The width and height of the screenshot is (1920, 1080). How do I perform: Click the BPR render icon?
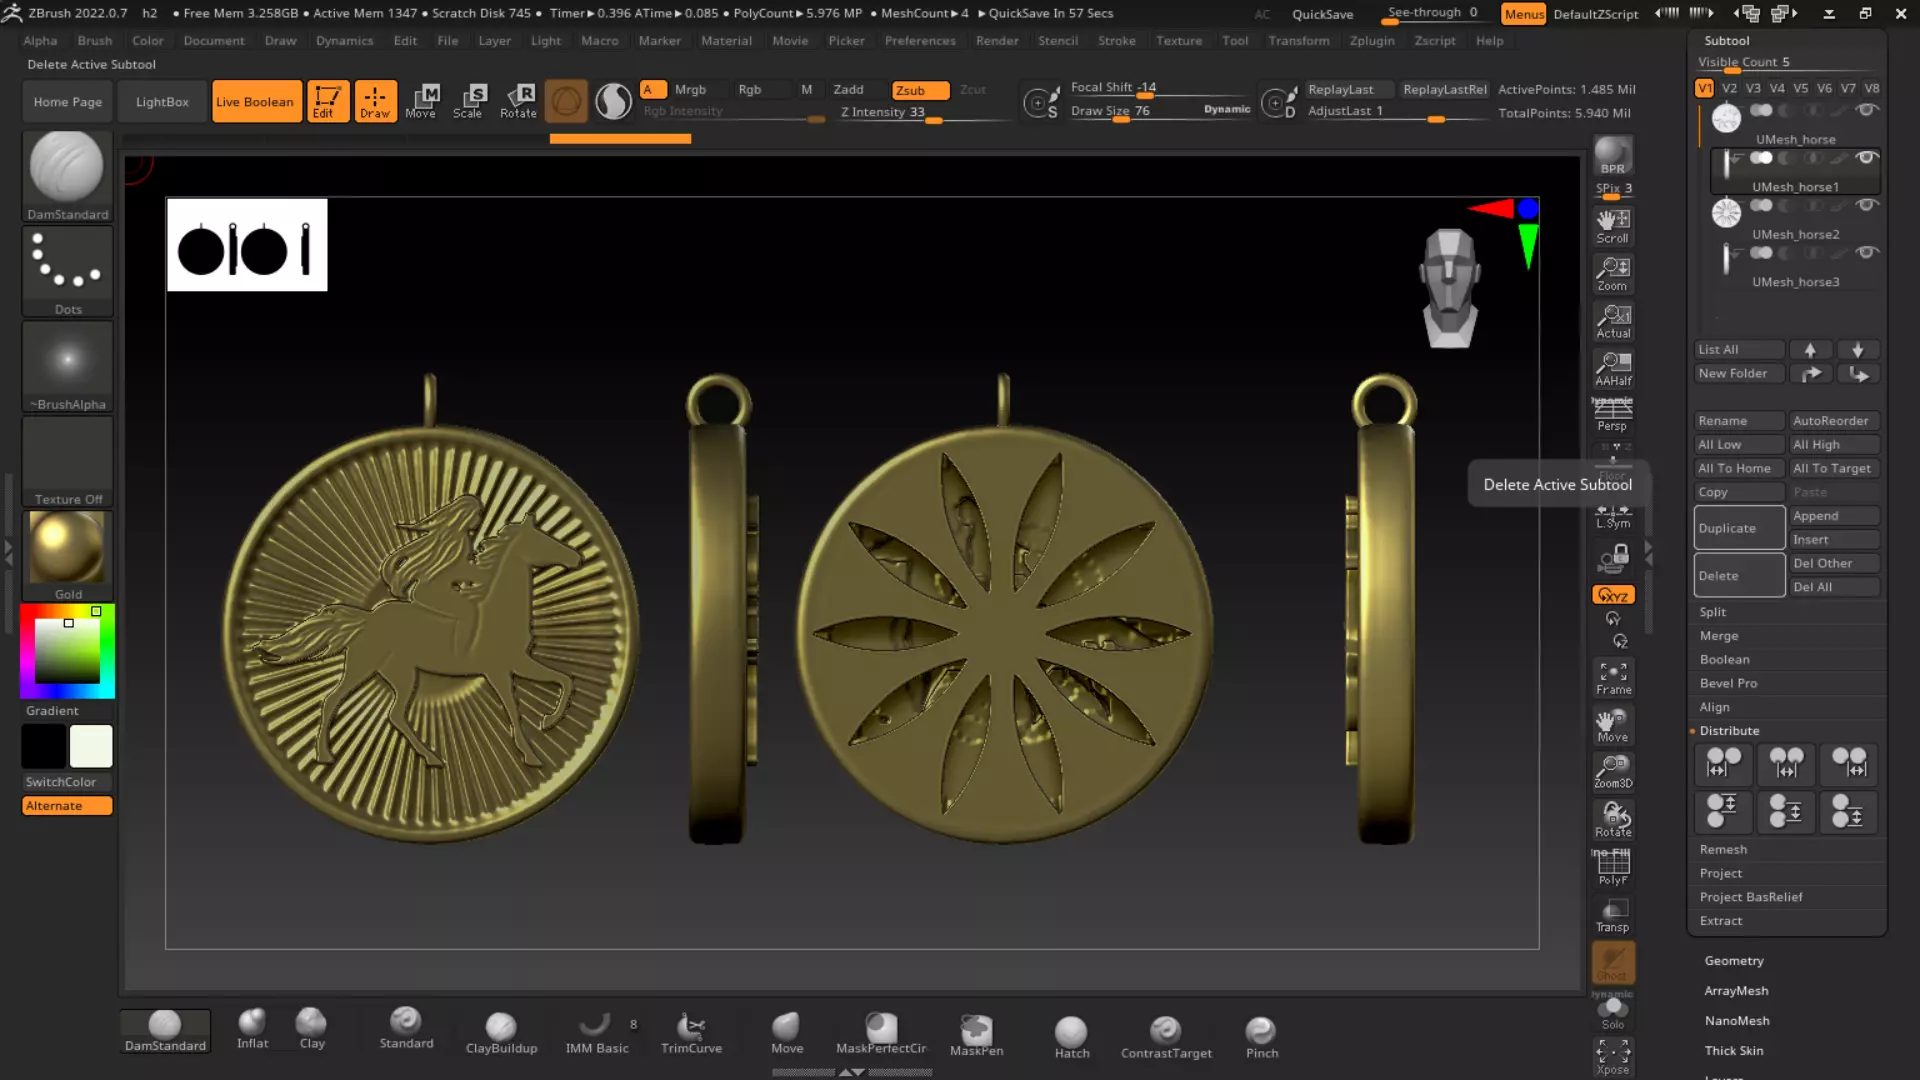[x=1612, y=156]
